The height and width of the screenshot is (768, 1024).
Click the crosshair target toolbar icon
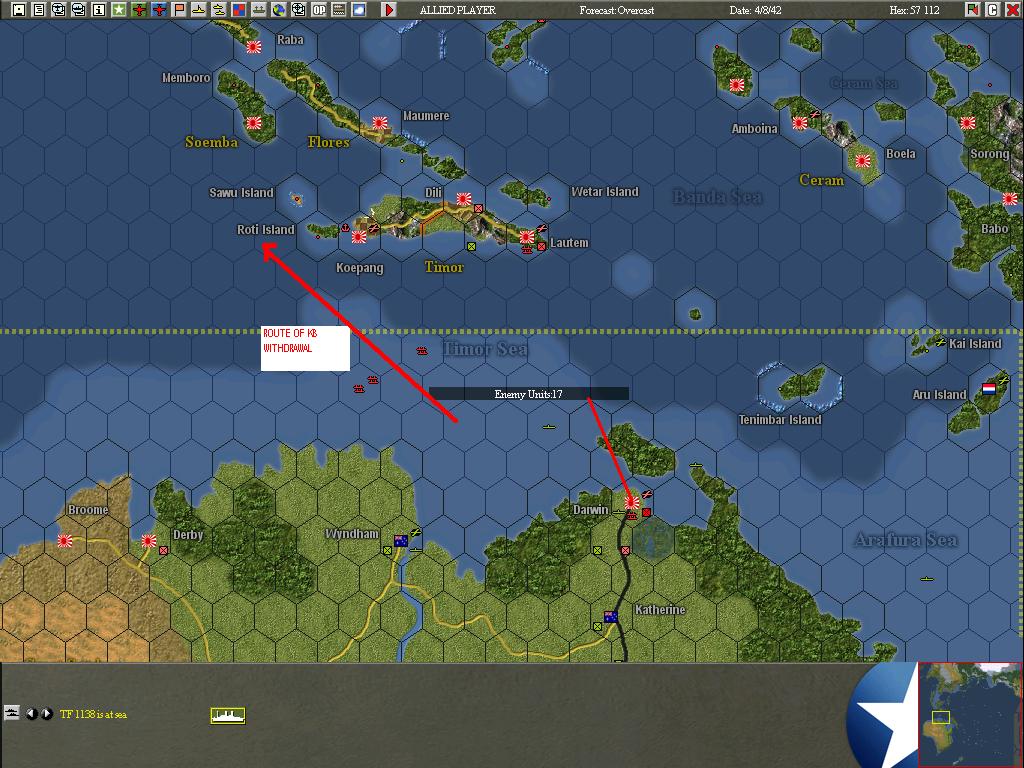pyautogui.click(x=298, y=10)
